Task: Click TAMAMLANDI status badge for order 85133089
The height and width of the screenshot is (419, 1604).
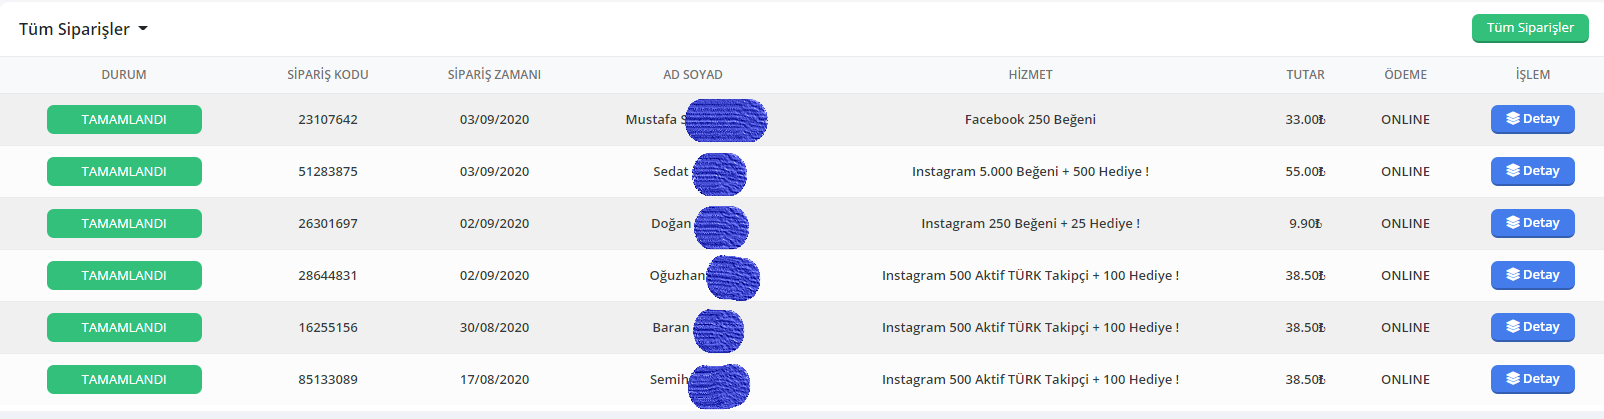Action: (x=124, y=379)
